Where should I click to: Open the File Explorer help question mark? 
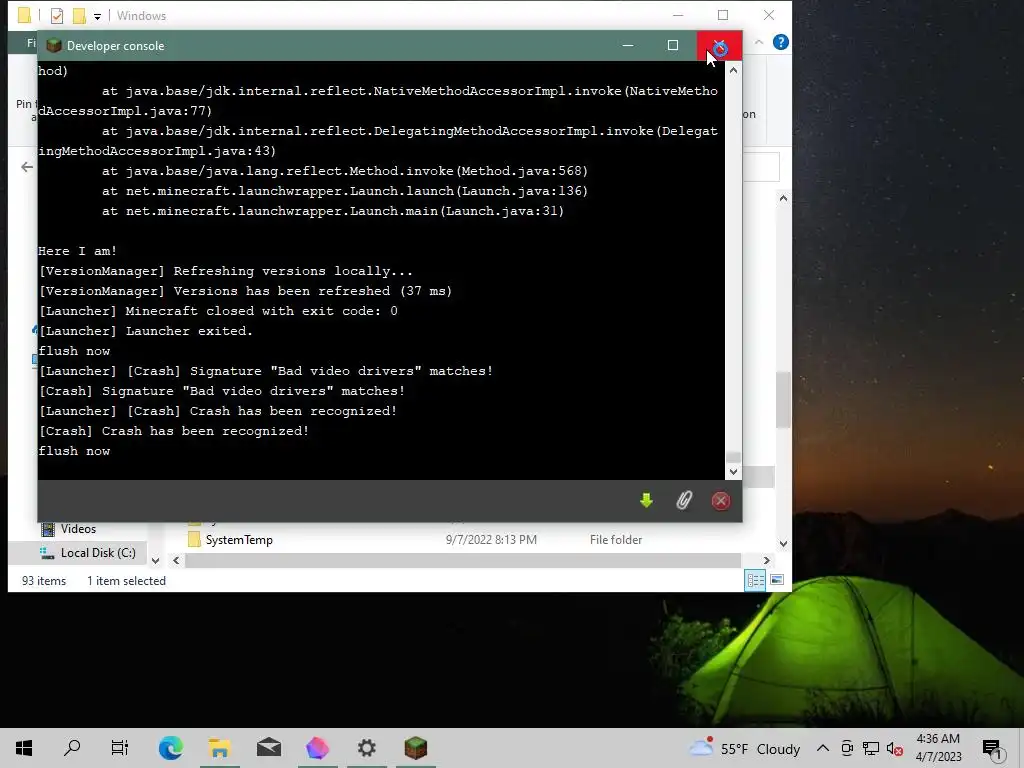pyautogui.click(x=780, y=42)
